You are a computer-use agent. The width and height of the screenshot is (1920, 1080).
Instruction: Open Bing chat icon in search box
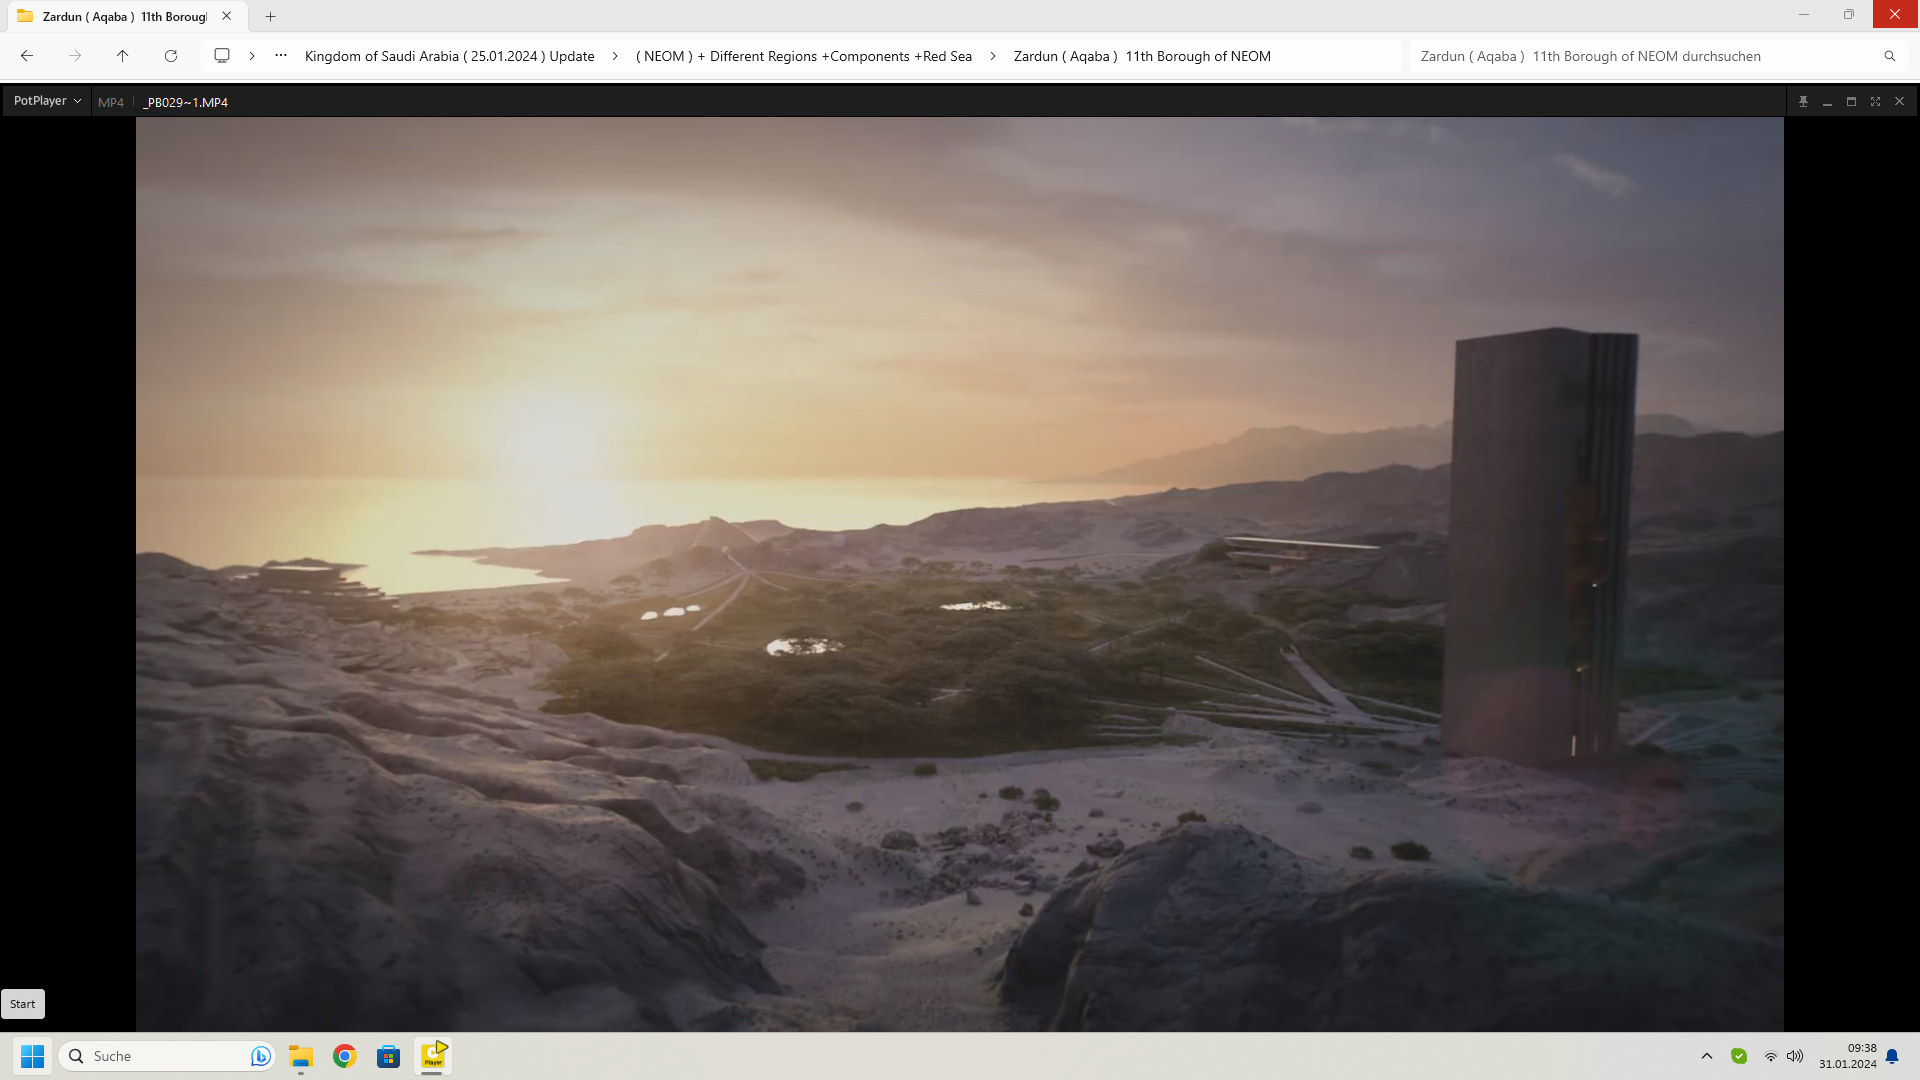260,1056
